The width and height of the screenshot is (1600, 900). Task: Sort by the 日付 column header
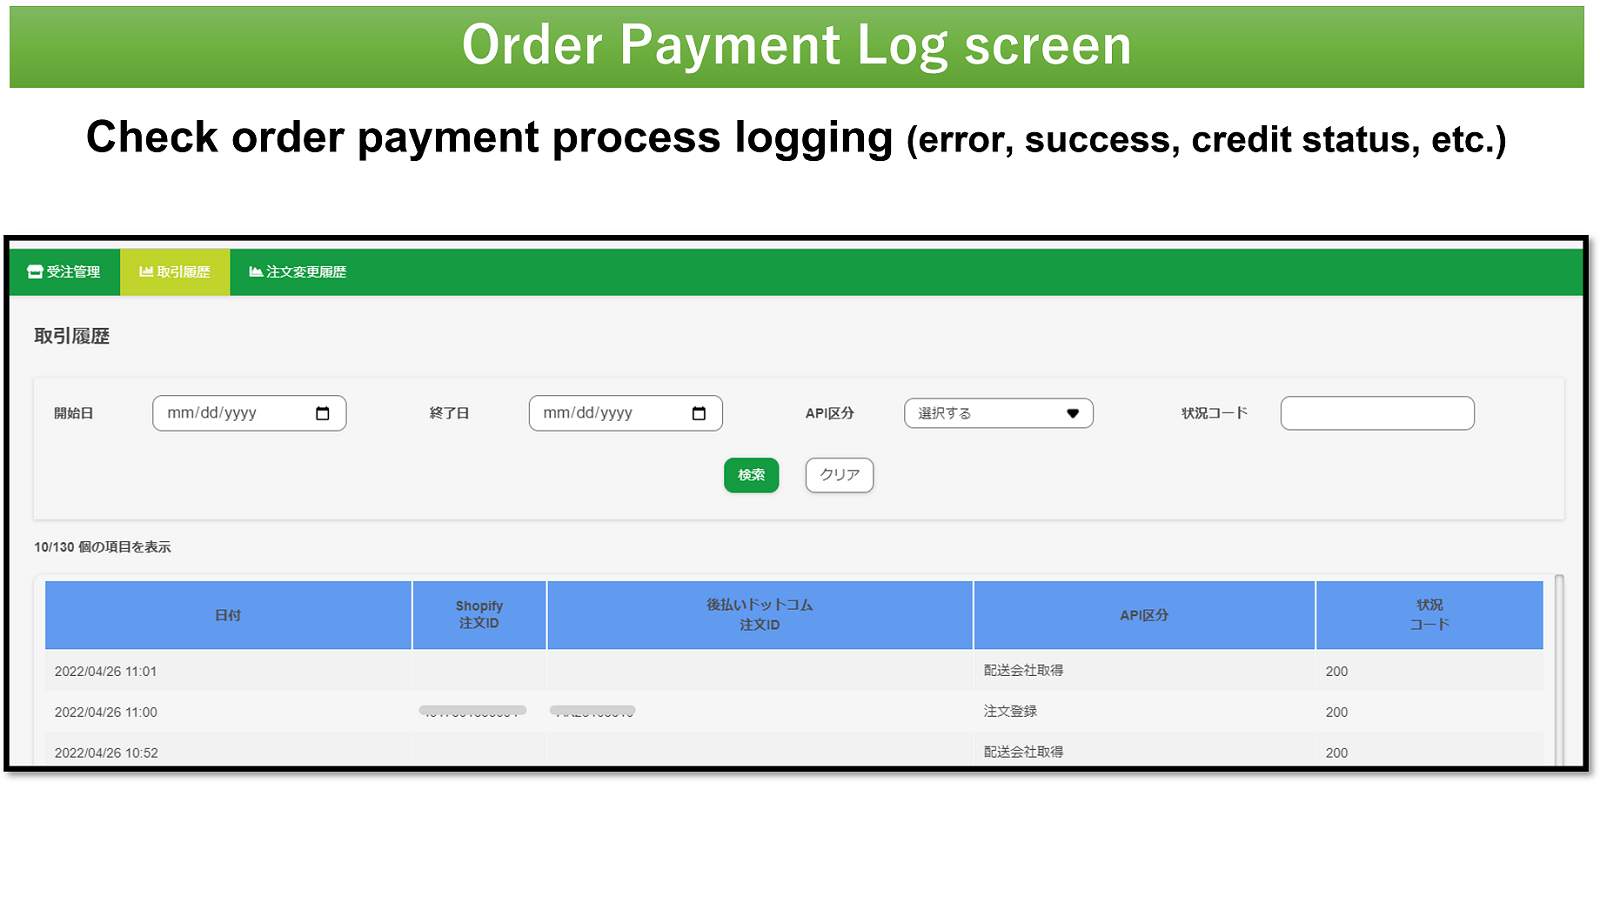tap(228, 615)
